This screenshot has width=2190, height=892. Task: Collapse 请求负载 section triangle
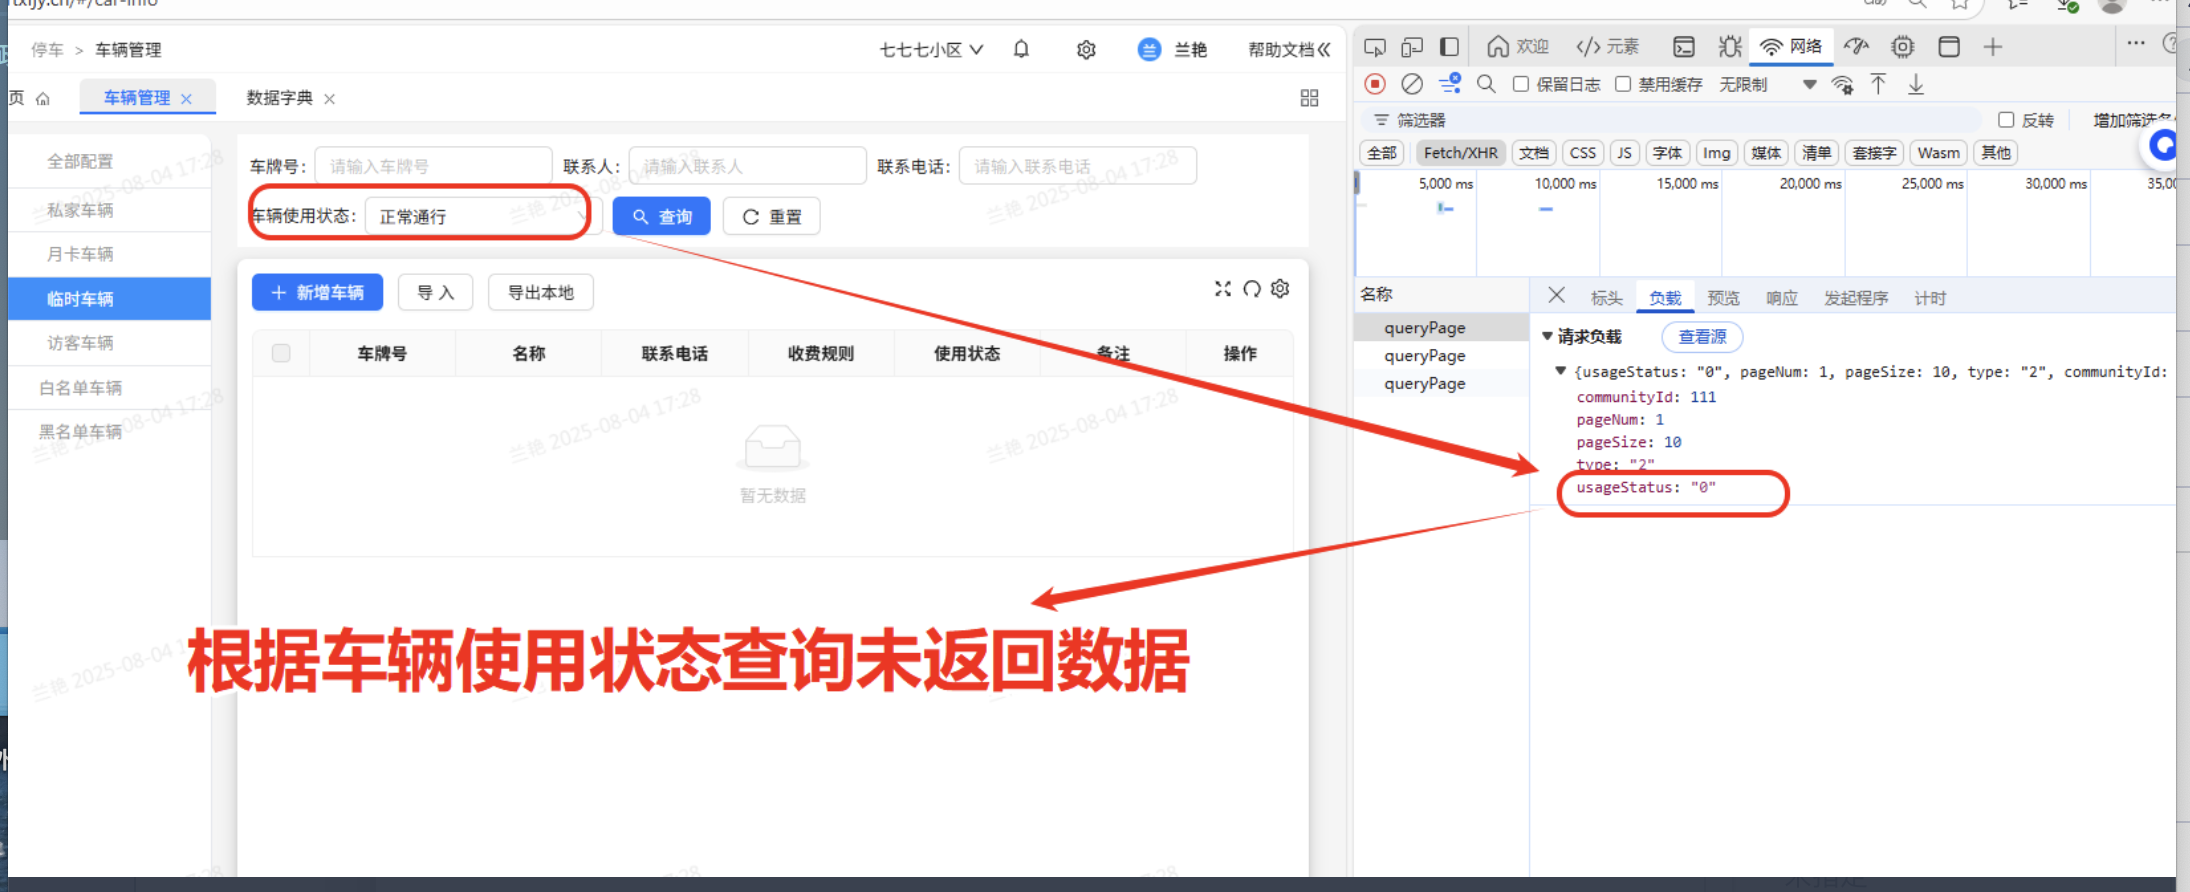pyautogui.click(x=1547, y=336)
